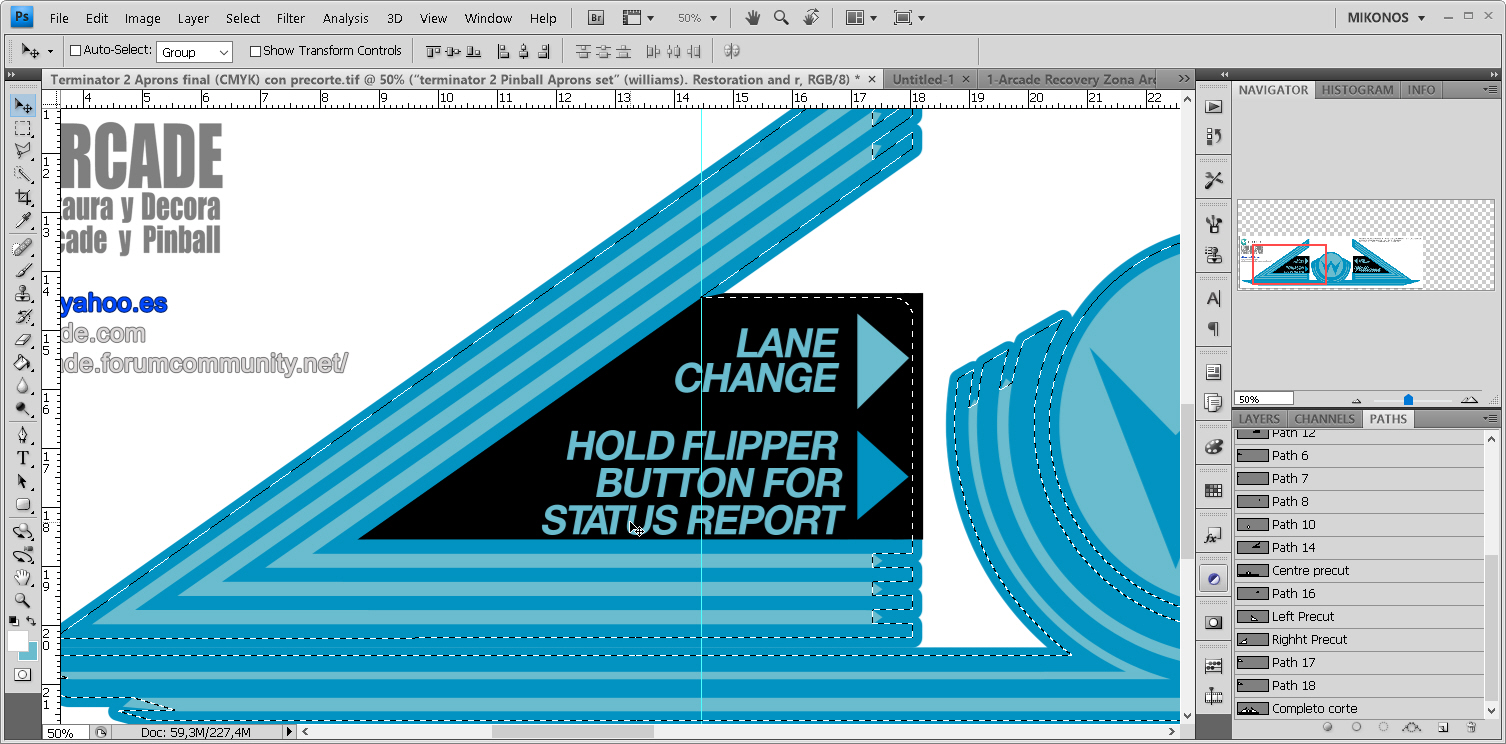Click the Navigator zoom percentage field
Image resolution: width=1506 pixels, height=744 pixels.
1263,399
